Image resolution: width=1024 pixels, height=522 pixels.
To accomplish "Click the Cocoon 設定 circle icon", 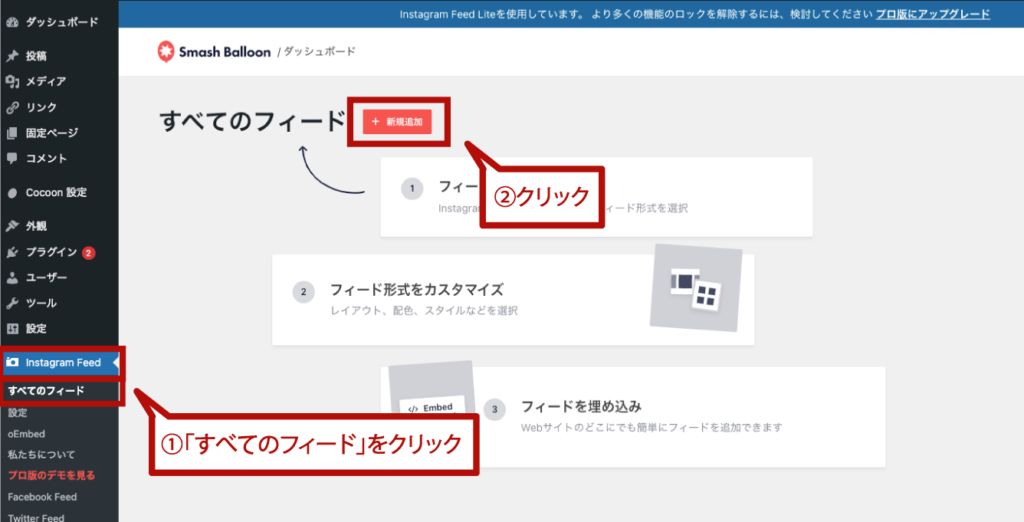I will click(x=12, y=193).
